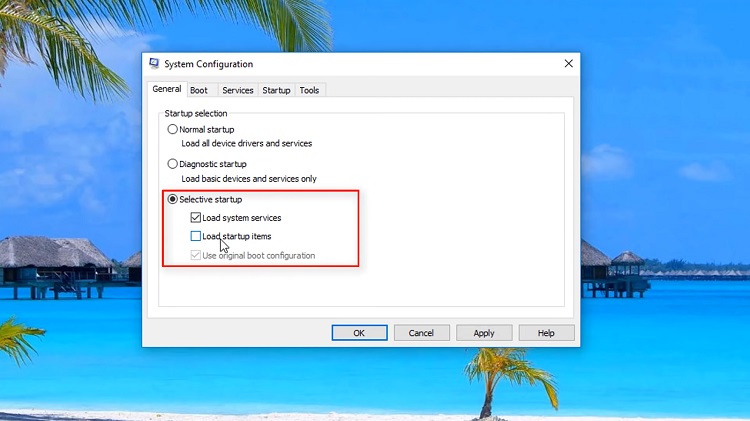Click the Cancel button

[x=421, y=333]
